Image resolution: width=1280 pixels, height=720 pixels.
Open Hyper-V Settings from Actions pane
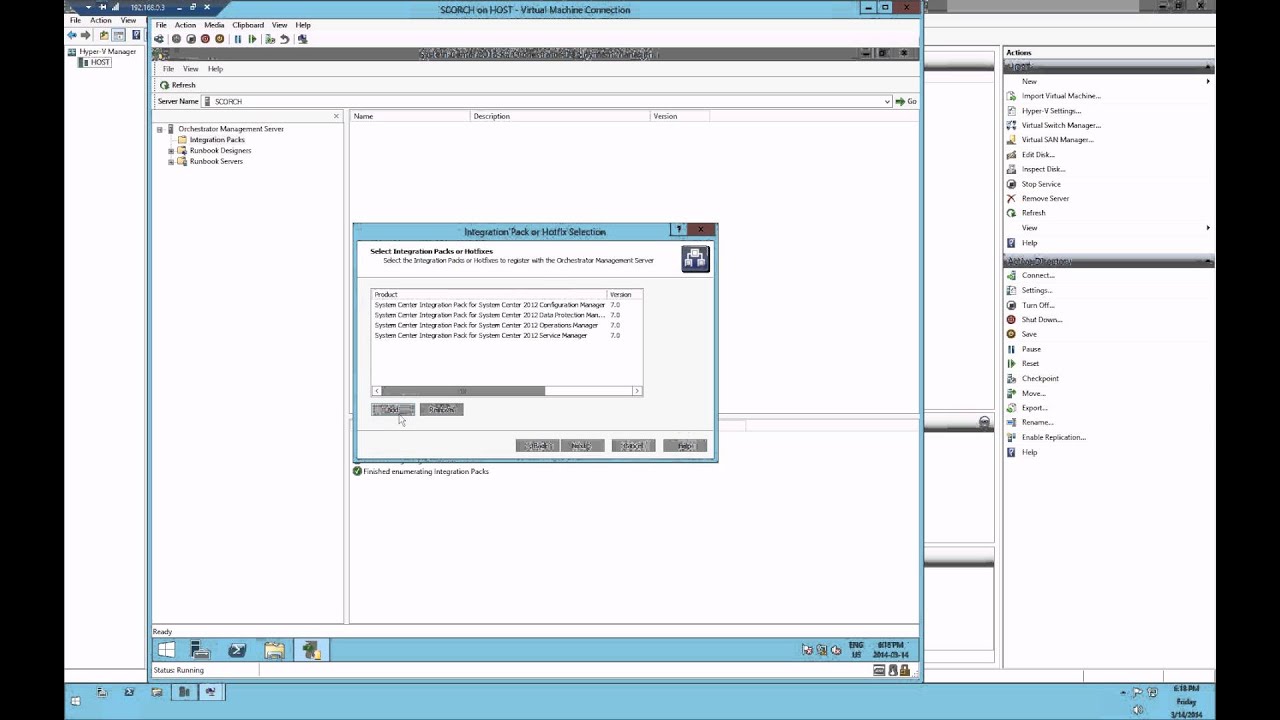[1051, 111]
